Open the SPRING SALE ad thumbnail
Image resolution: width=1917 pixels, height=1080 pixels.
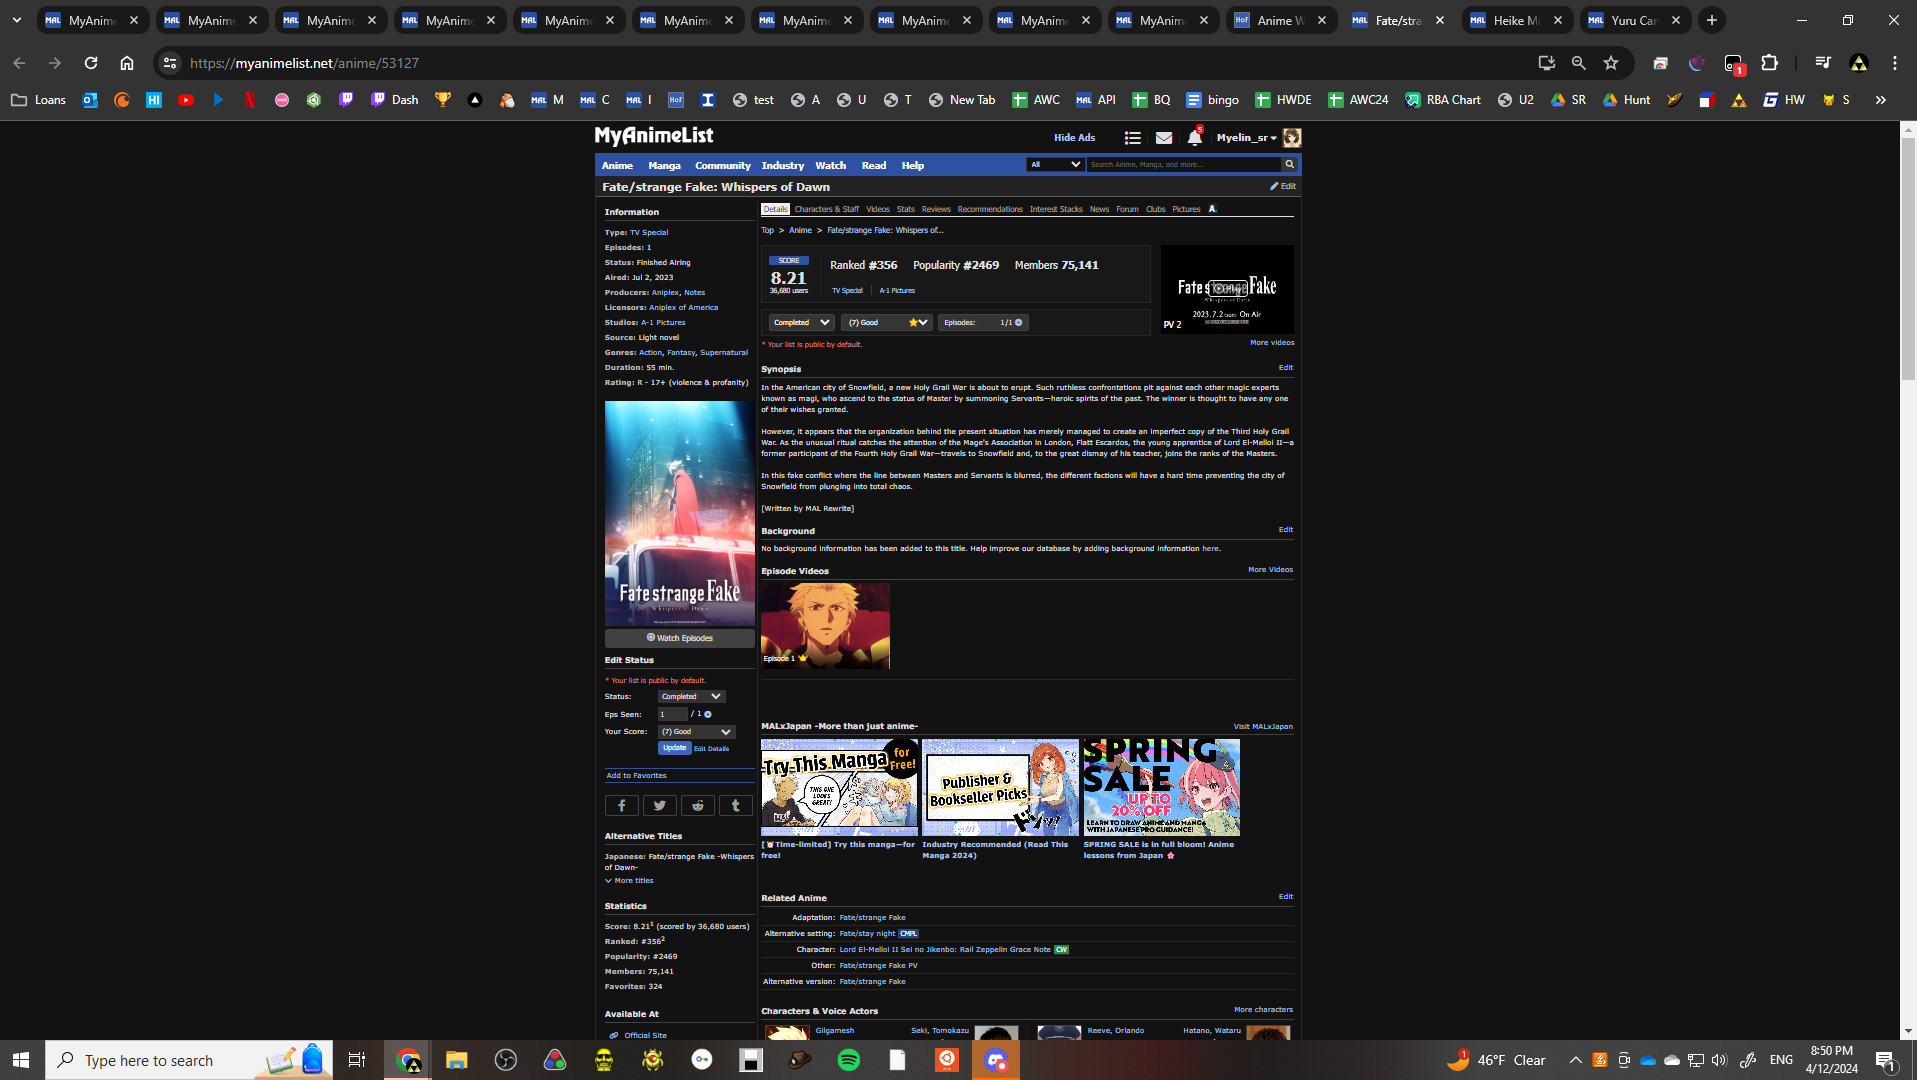click(1161, 787)
